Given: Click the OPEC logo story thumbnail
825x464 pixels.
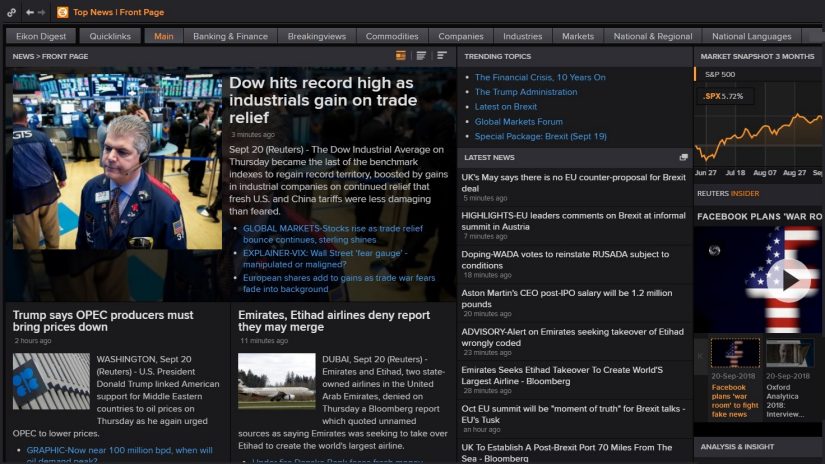Looking at the screenshot, I should click(51, 382).
